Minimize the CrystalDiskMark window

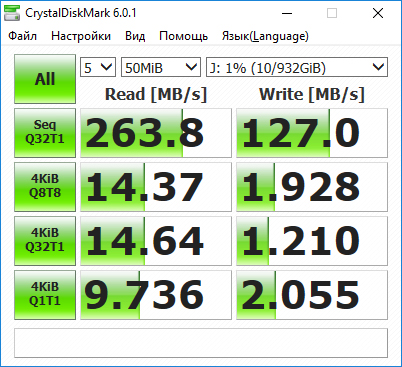[287, 14]
